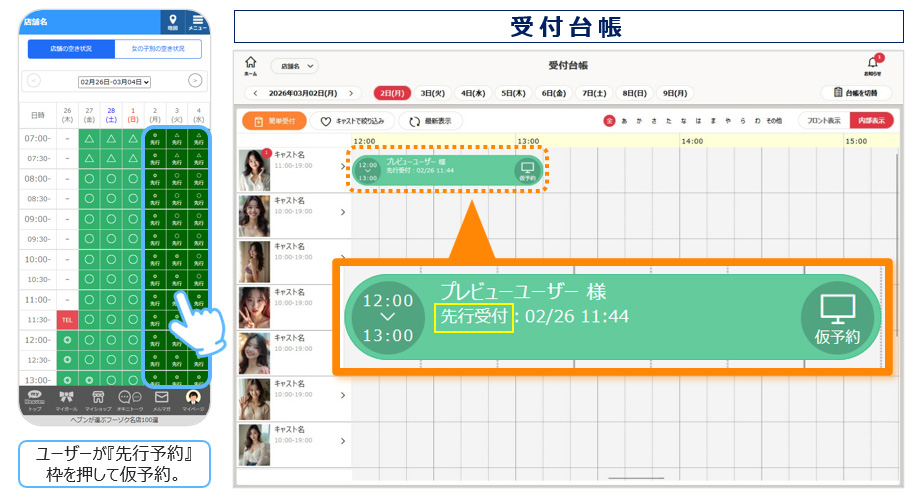Click the orange 簡単受付 button
This screenshot has width=912, height=496.
[x=273, y=121]
